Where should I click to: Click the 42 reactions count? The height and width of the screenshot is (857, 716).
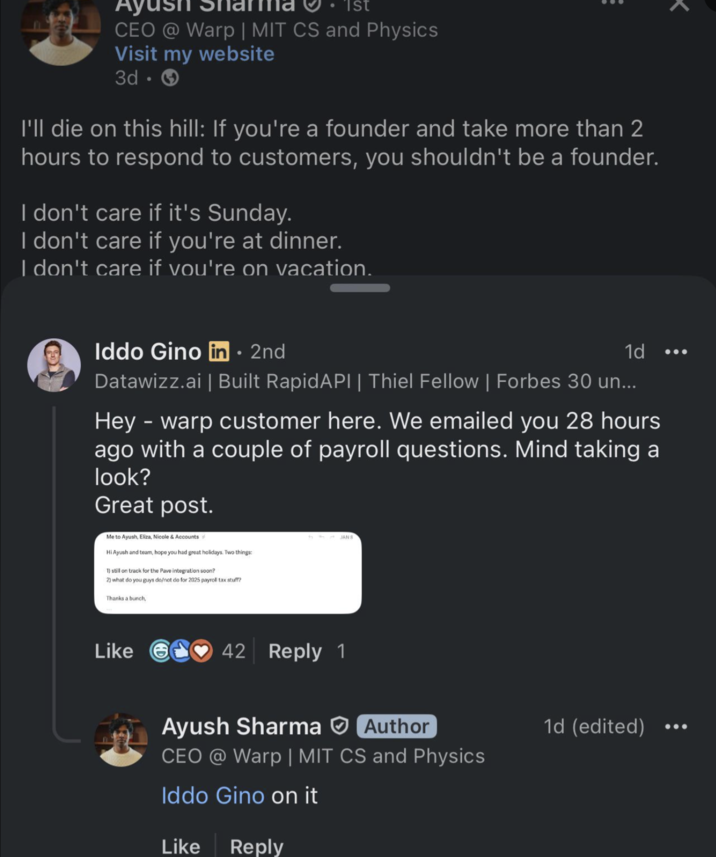coord(232,650)
